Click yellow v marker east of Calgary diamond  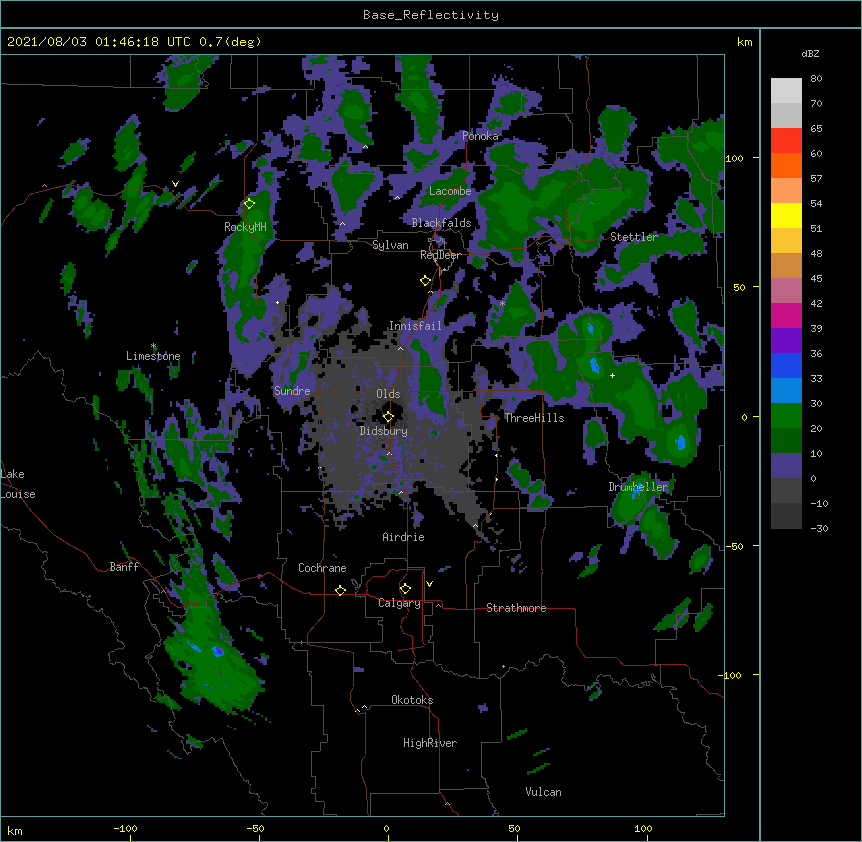[429, 584]
